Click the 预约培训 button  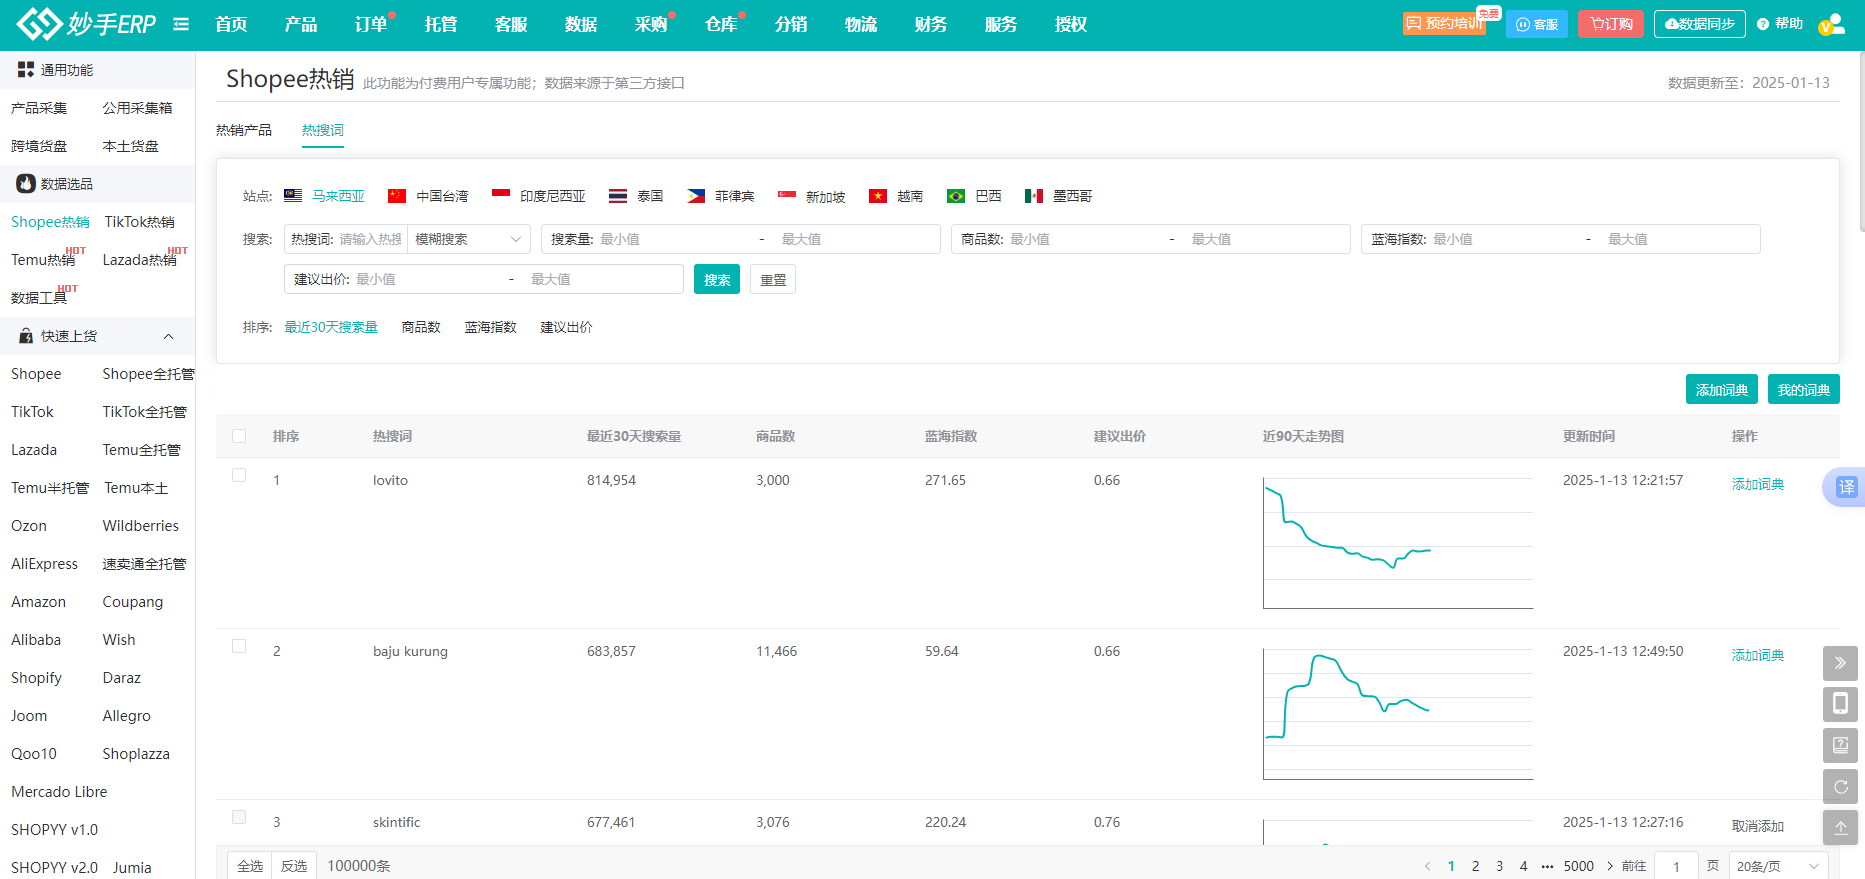pos(1444,24)
